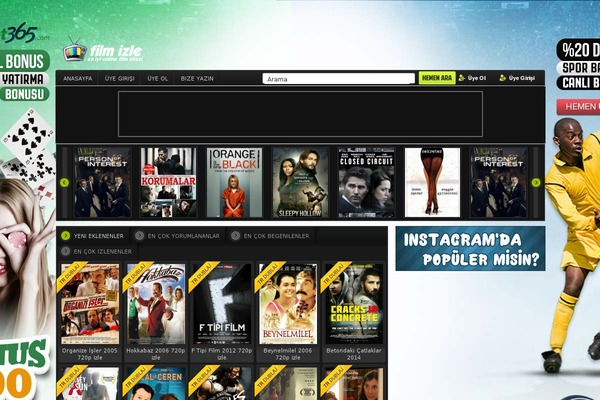Click the F Tipi Film 2012 720p title
The image size is (600, 400).
click(222, 354)
